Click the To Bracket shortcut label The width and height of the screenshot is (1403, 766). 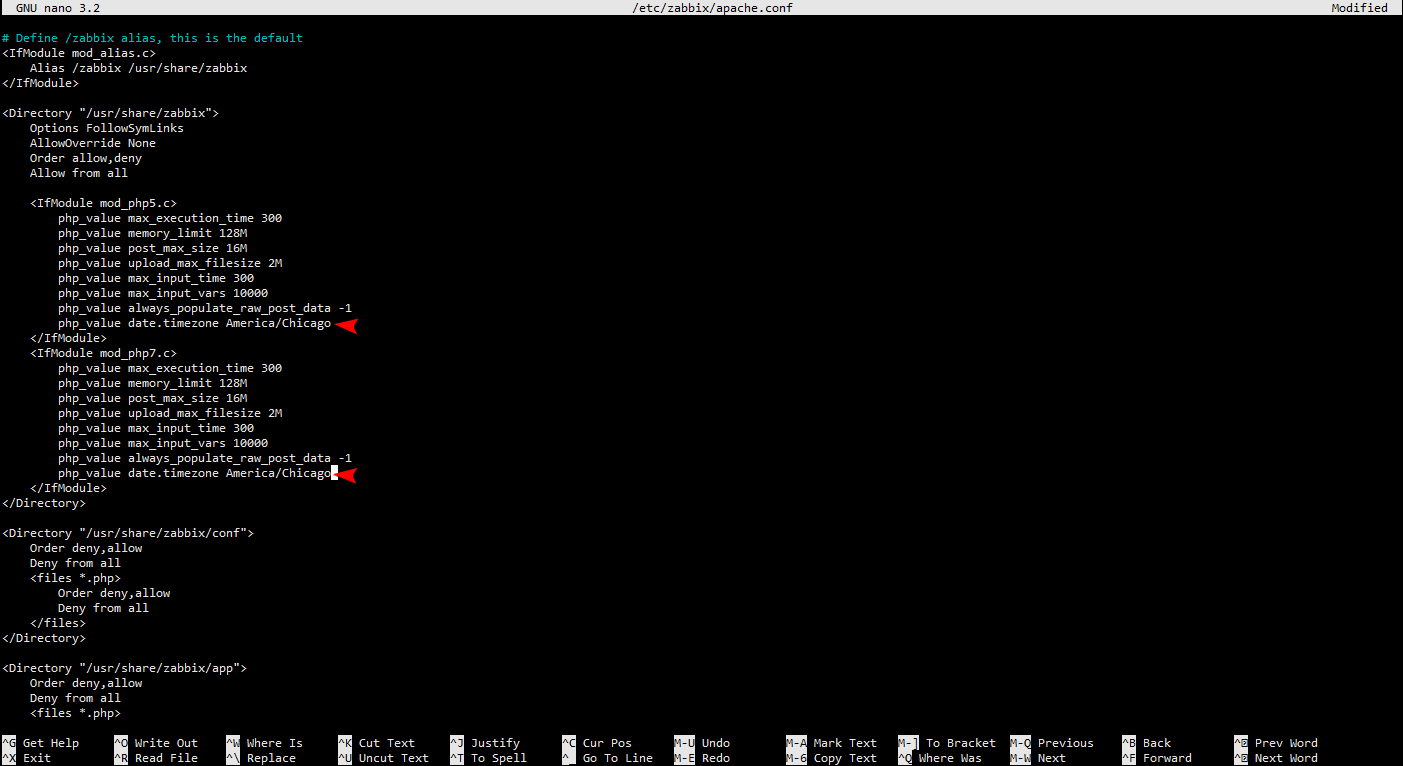coord(961,743)
